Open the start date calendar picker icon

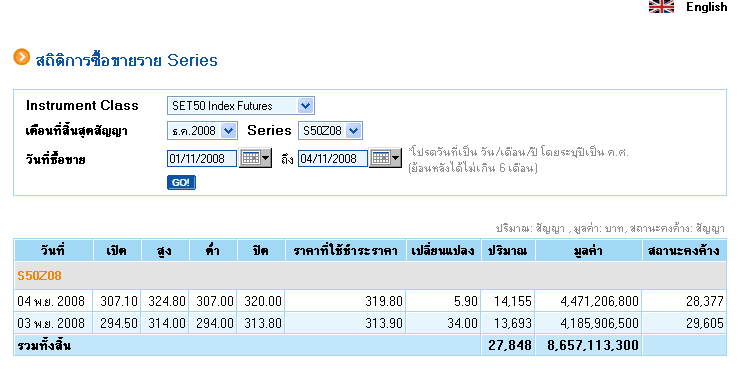pos(255,158)
